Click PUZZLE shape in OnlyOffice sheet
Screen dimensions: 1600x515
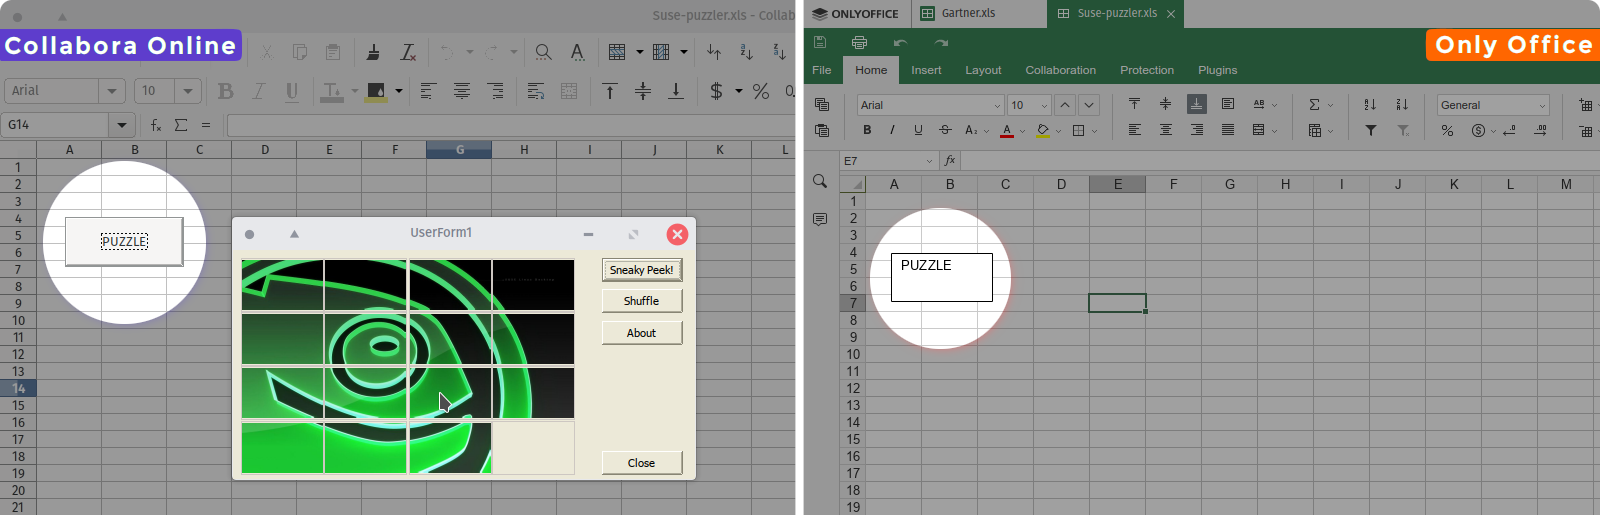coord(942,277)
